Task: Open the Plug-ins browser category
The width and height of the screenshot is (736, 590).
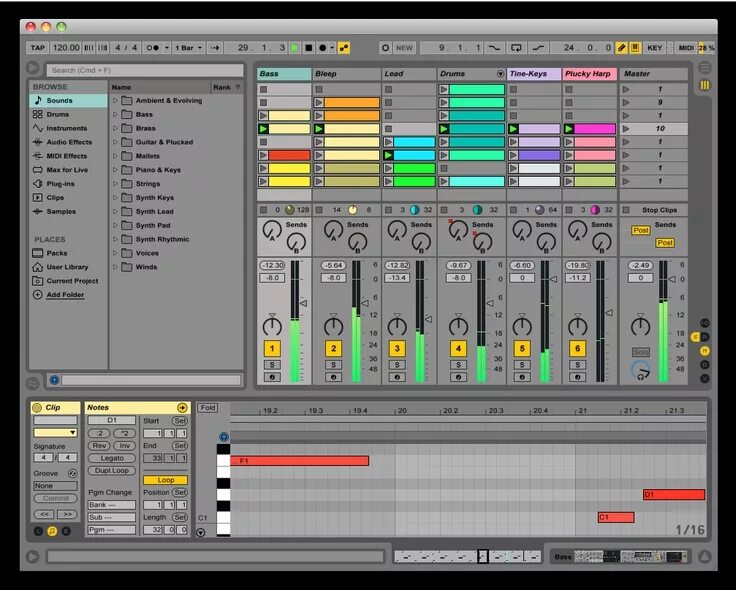Action: tap(69, 184)
